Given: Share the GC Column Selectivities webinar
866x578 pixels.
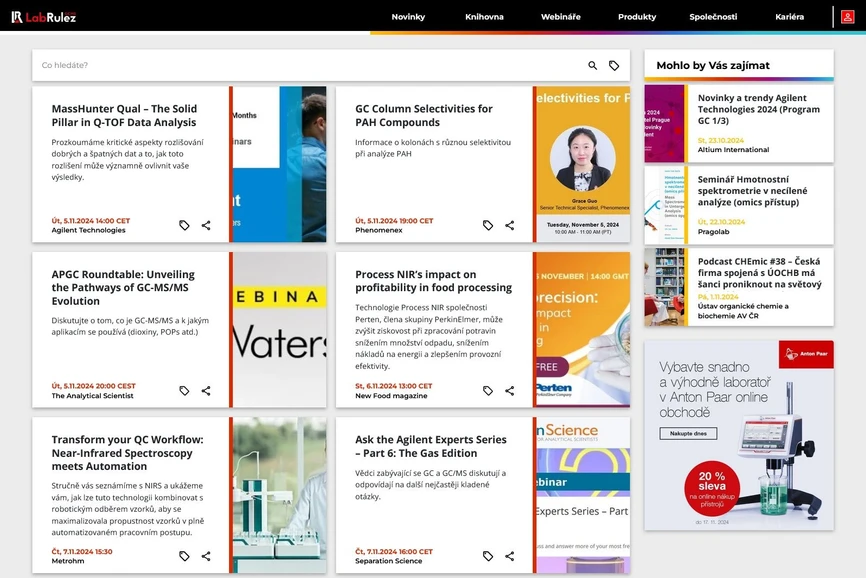Looking at the screenshot, I should pos(510,226).
